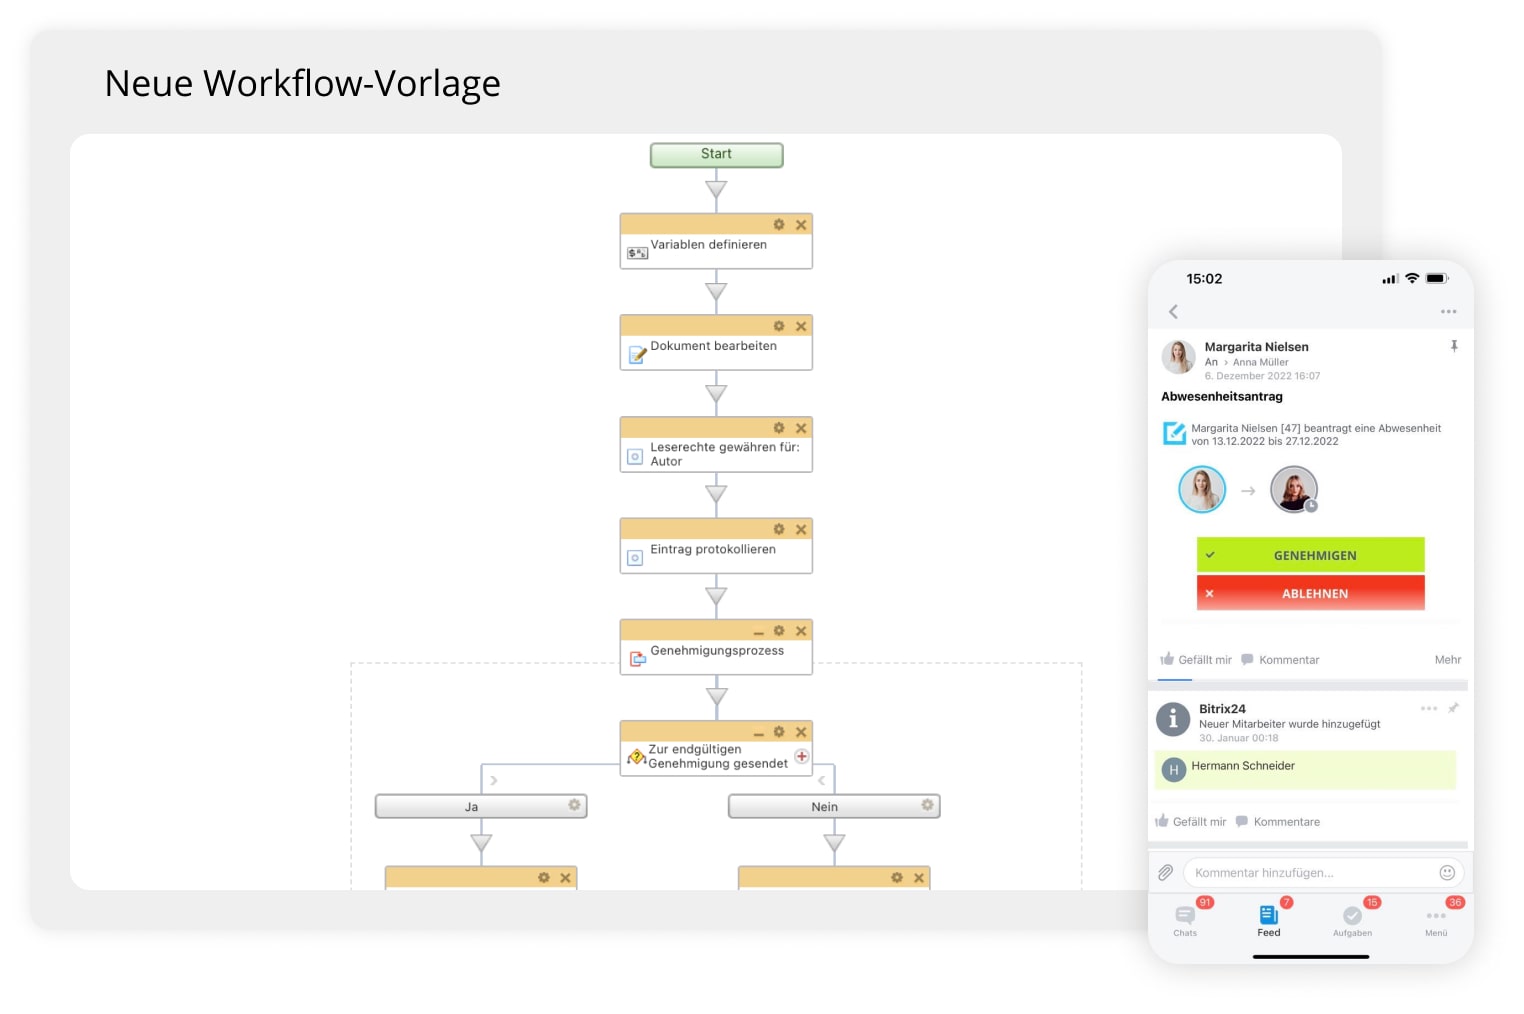Open the Menü tab
This screenshot has width=1524, height=1014.
1436,919
